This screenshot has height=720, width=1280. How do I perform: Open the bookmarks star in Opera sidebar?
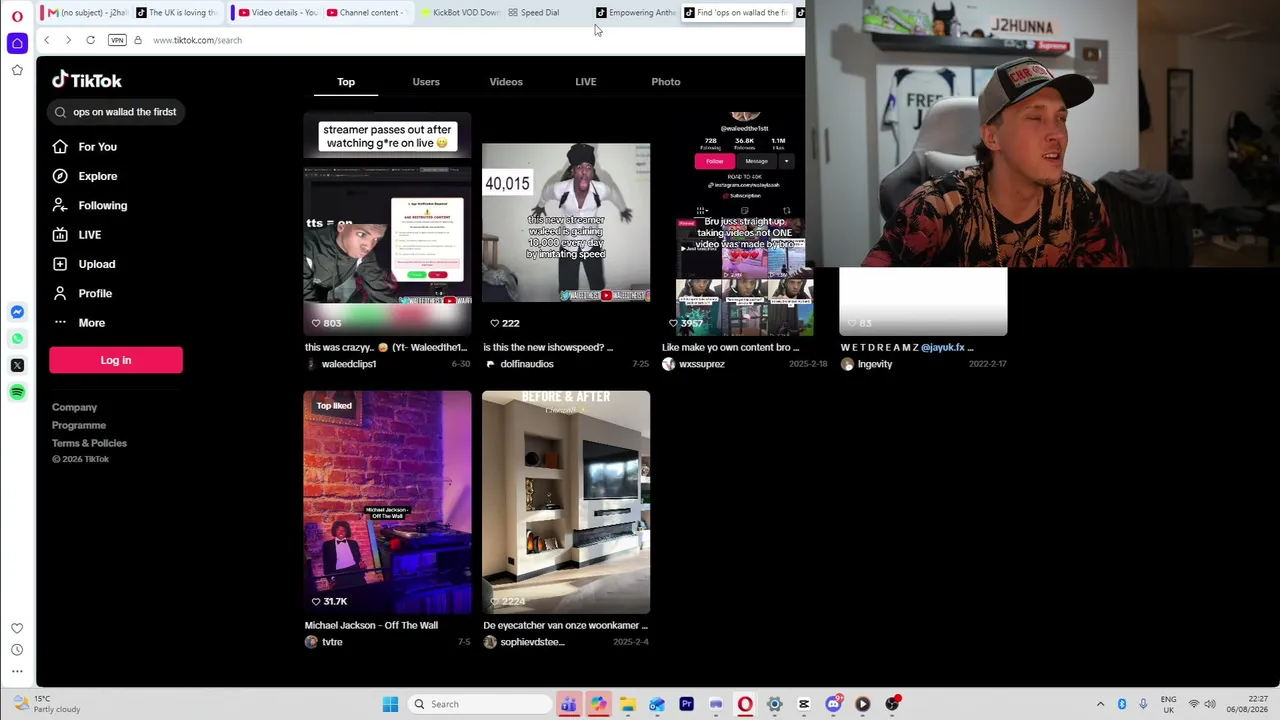pos(17,70)
